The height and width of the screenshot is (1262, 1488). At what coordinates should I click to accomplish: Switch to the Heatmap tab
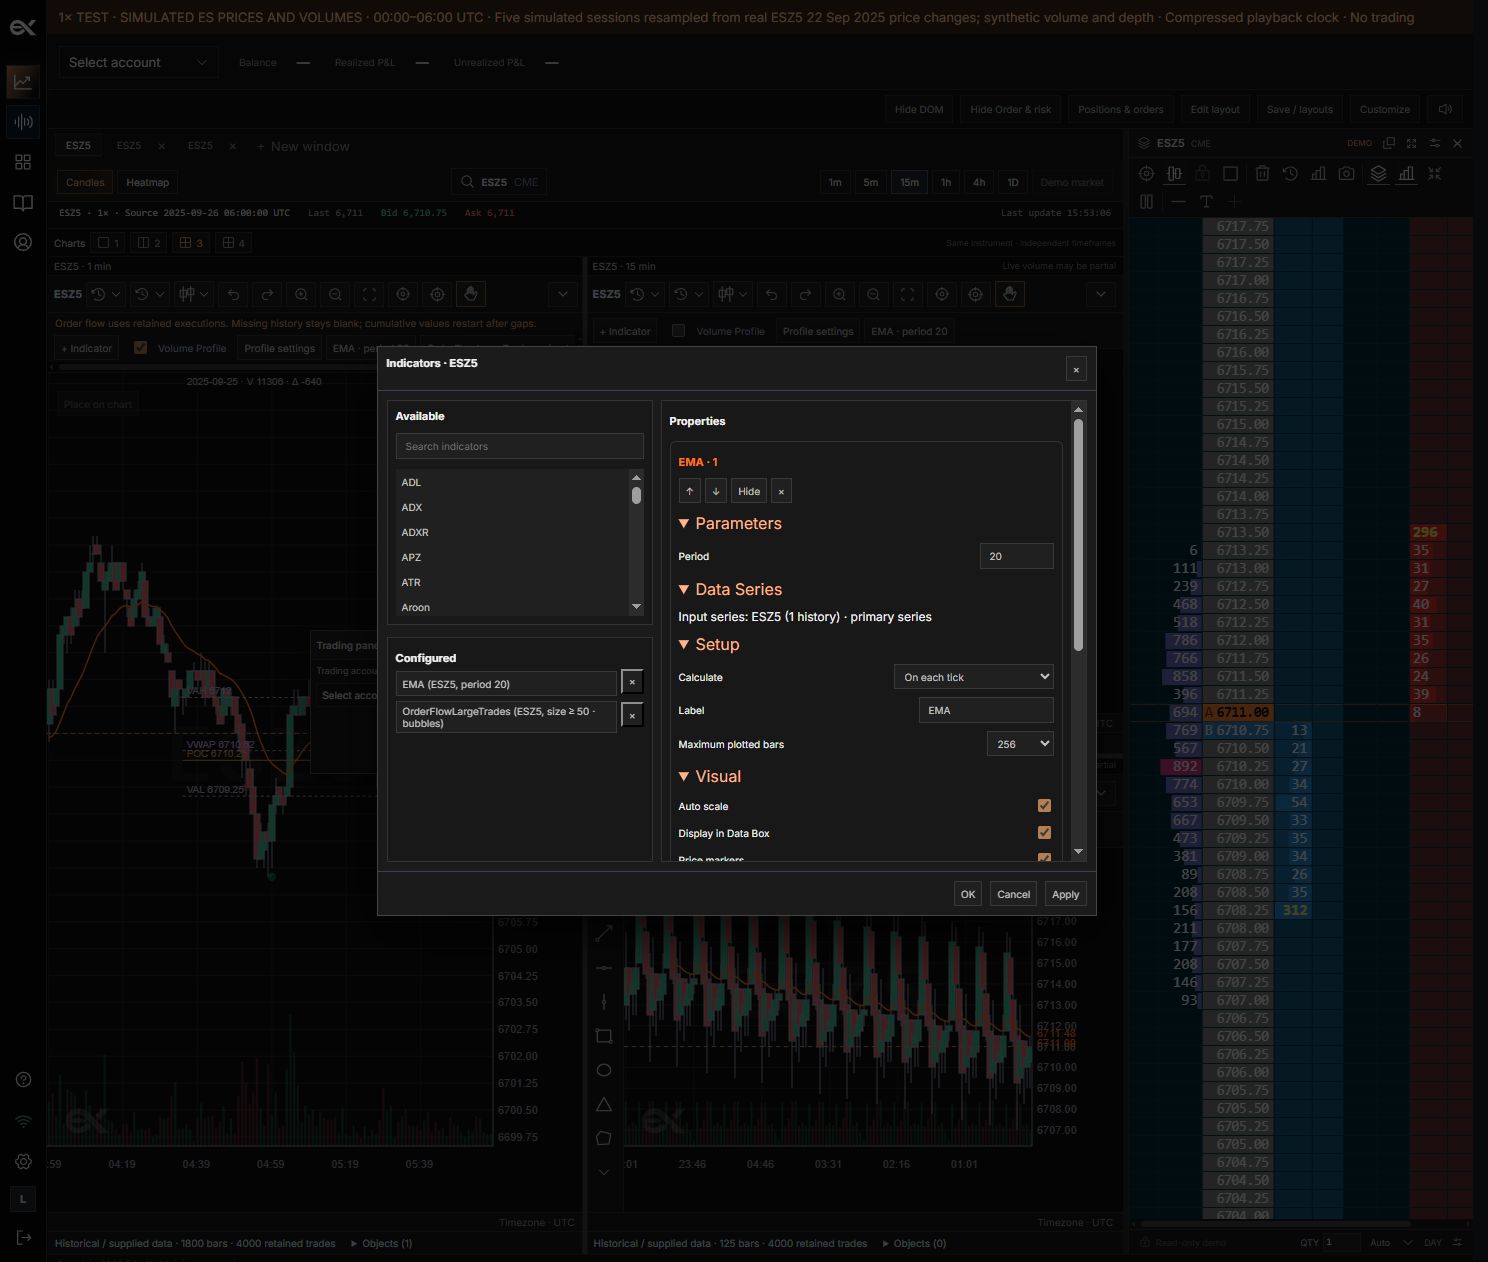[148, 182]
